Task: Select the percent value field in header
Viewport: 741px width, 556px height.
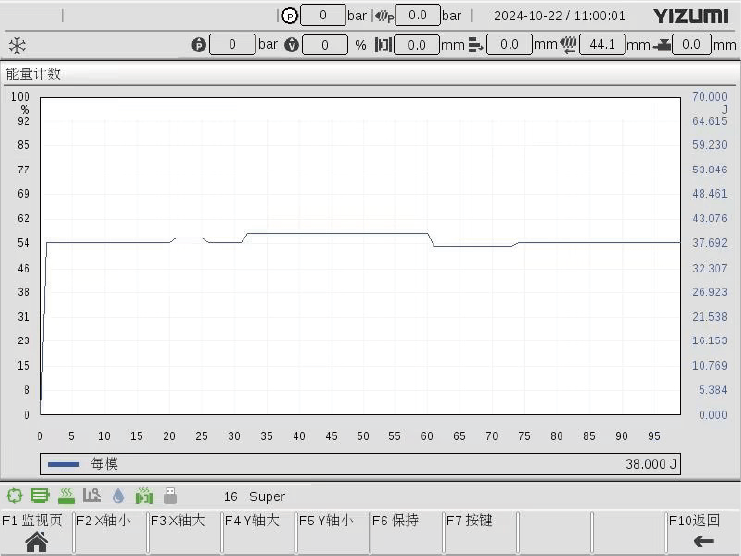Action: pos(324,45)
